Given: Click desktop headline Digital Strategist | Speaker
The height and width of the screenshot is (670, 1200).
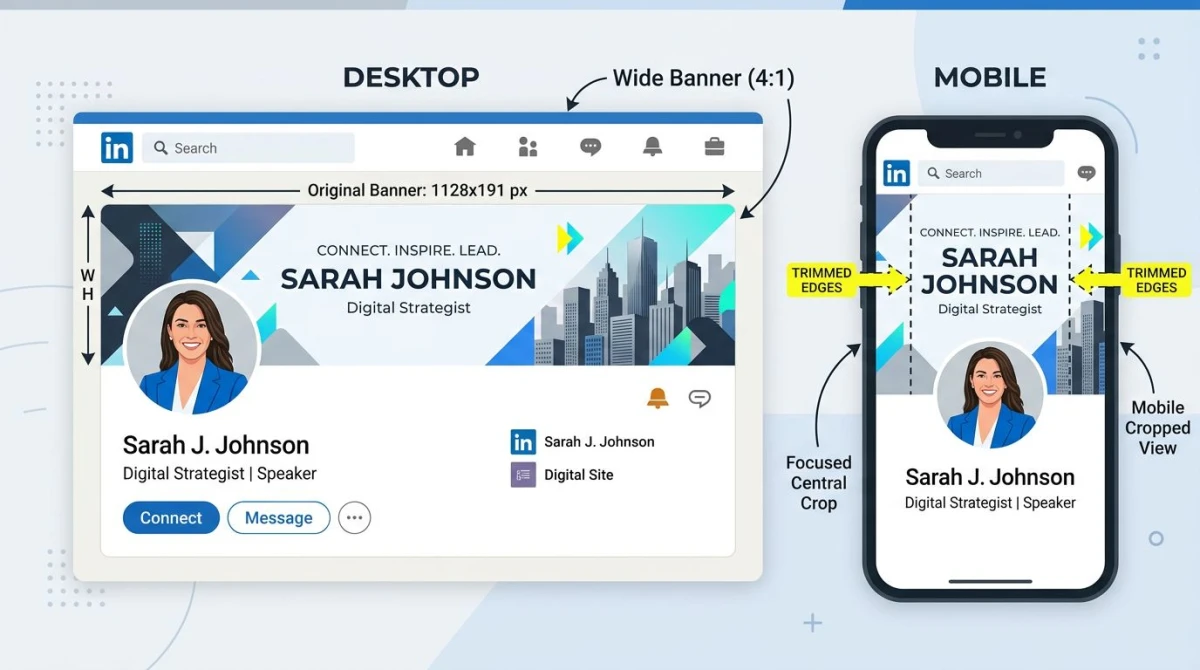Looking at the screenshot, I should (x=220, y=474).
